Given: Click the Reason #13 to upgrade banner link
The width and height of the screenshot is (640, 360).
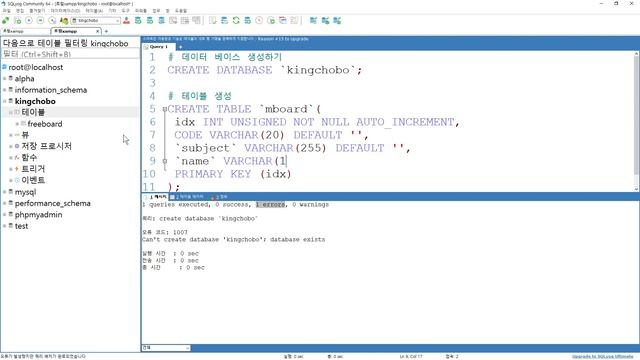Looking at the screenshot, I should click(283, 39).
